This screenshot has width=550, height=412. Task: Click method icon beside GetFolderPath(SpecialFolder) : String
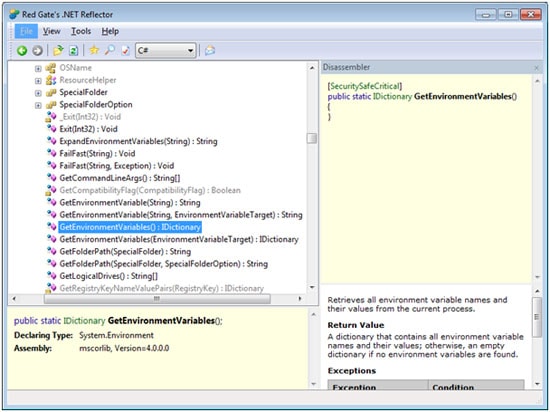(52, 251)
